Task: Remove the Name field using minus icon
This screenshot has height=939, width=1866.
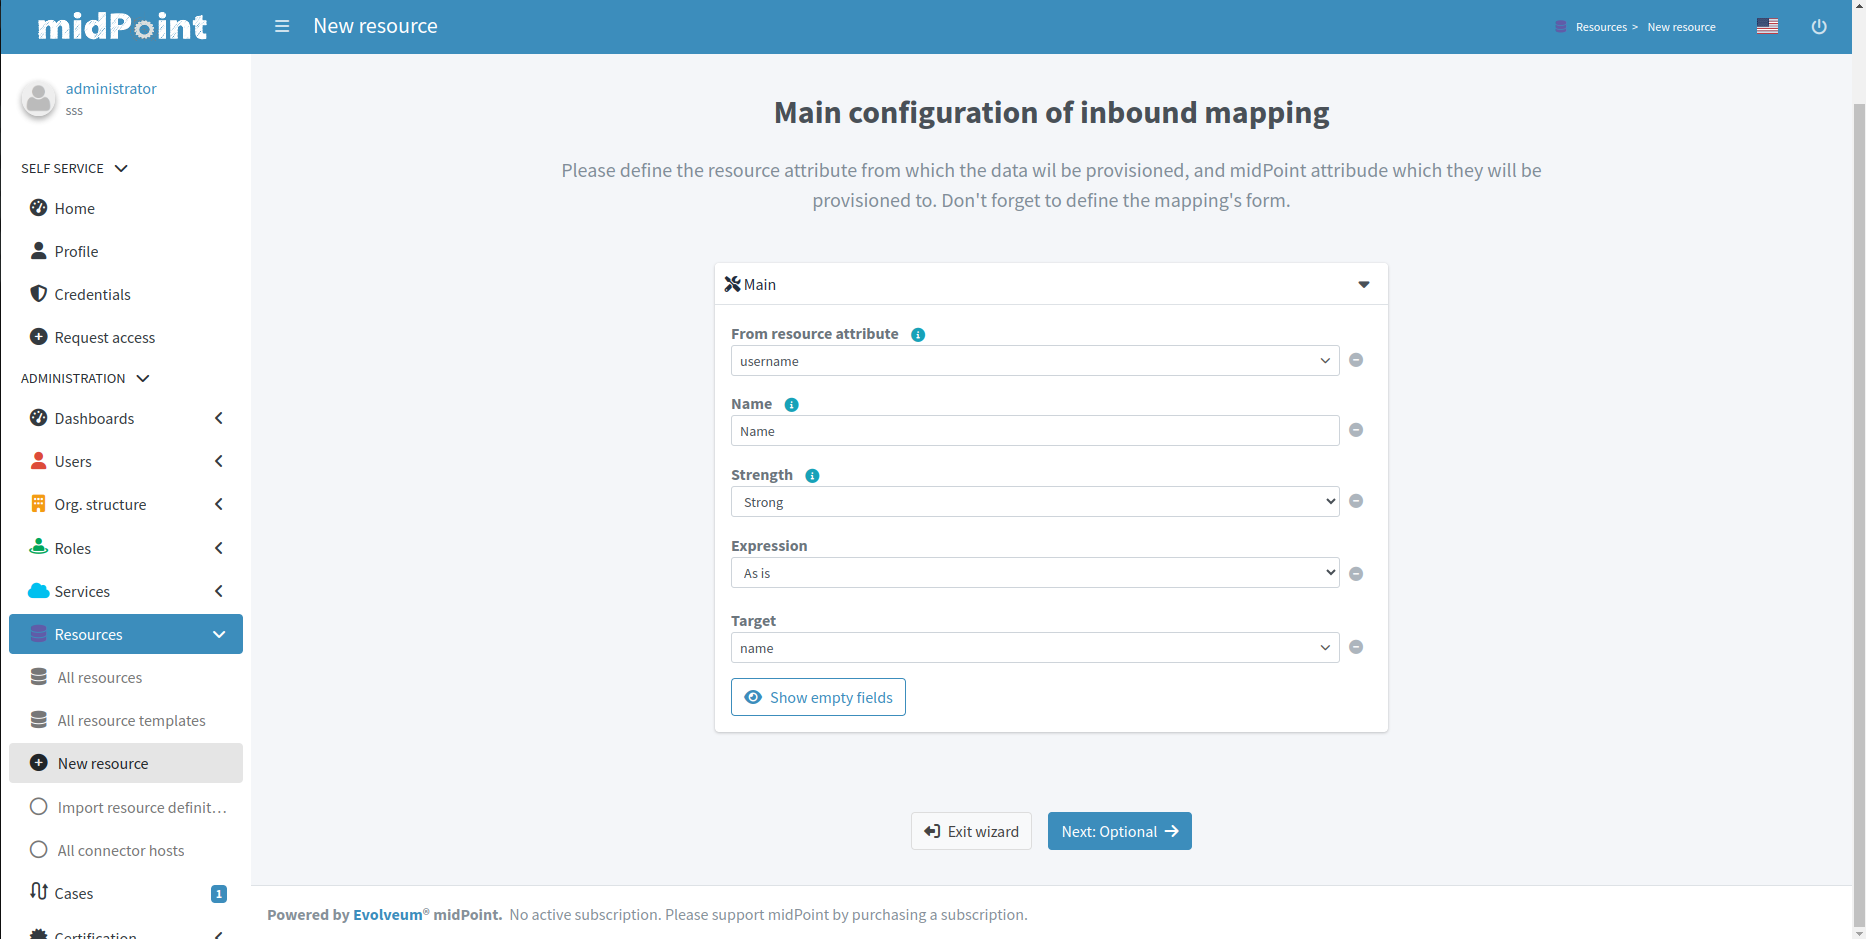Action: (1356, 430)
